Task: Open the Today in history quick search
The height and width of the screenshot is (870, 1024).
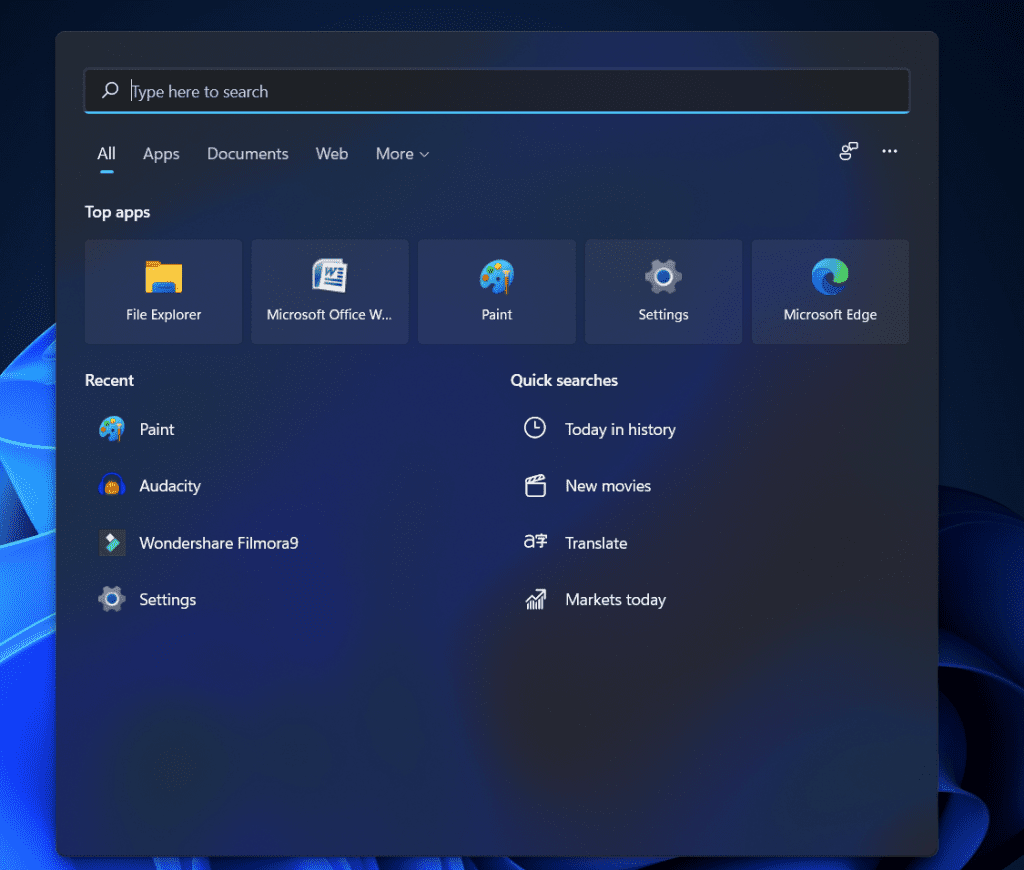Action: point(621,429)
